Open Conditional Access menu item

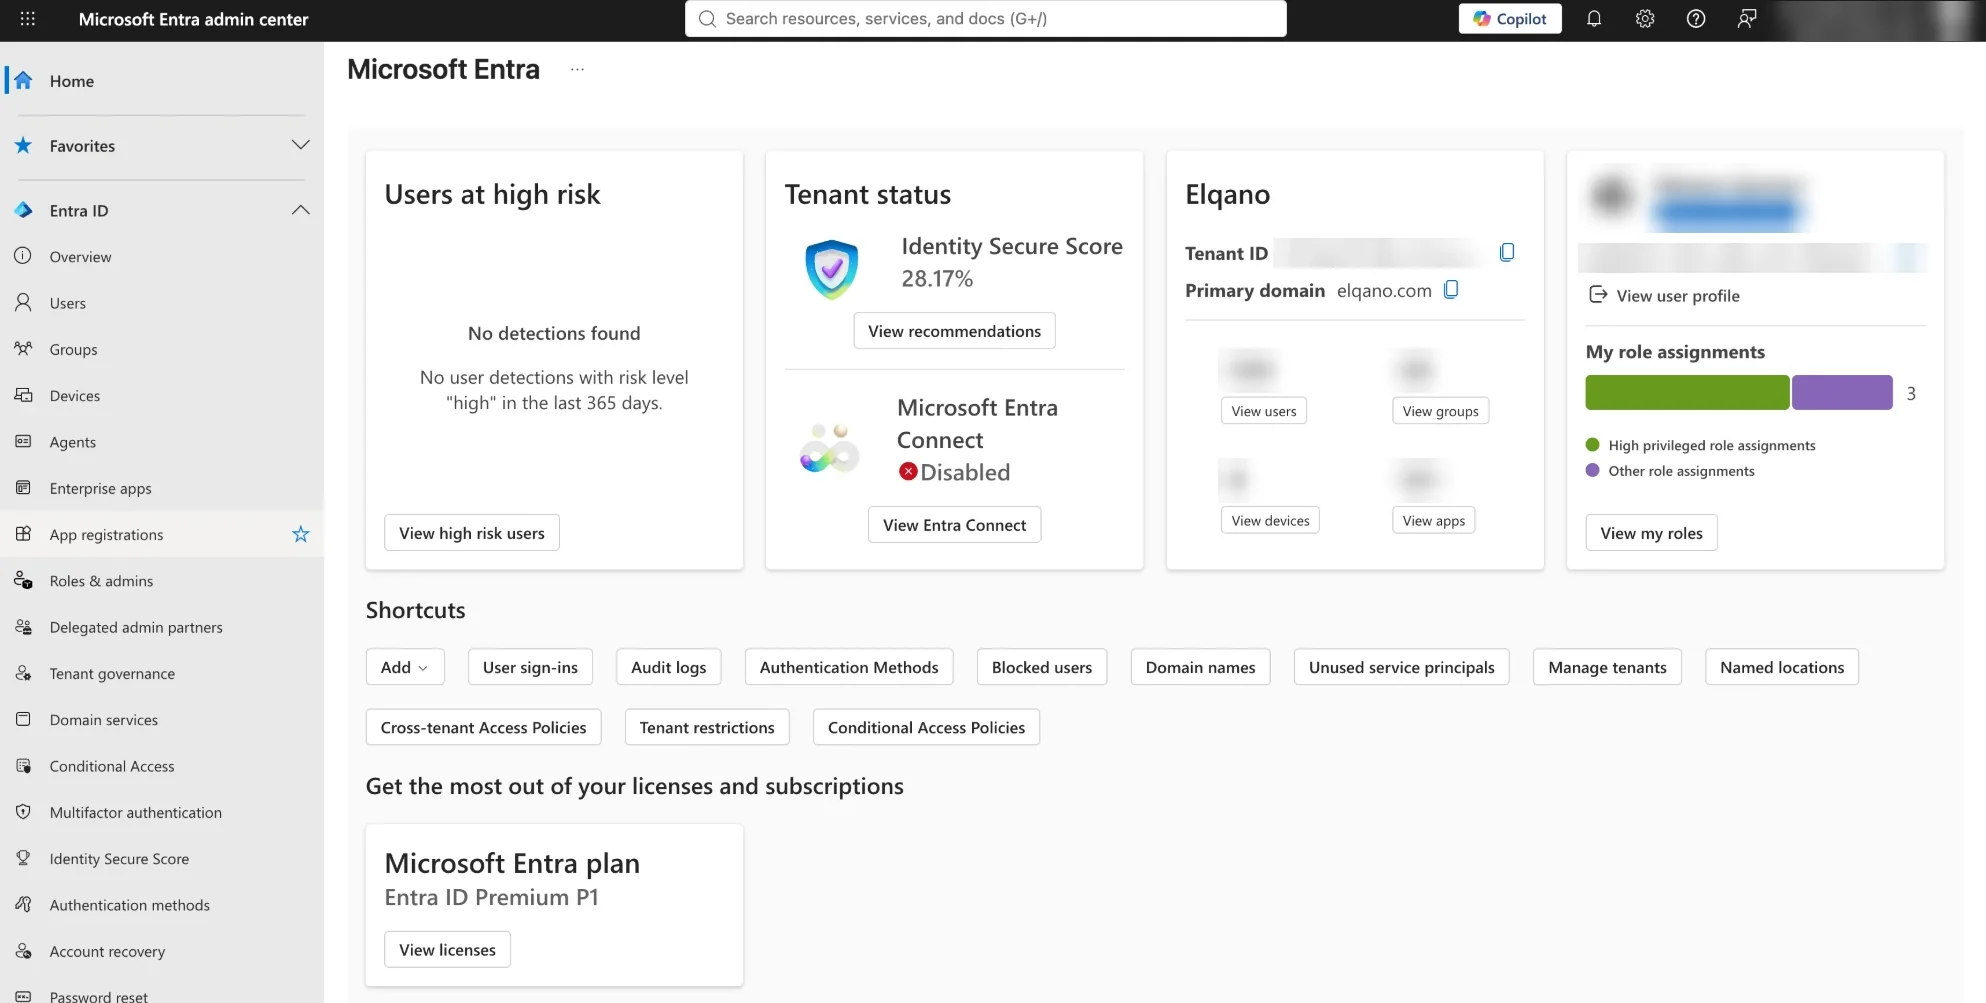point(162,766)
